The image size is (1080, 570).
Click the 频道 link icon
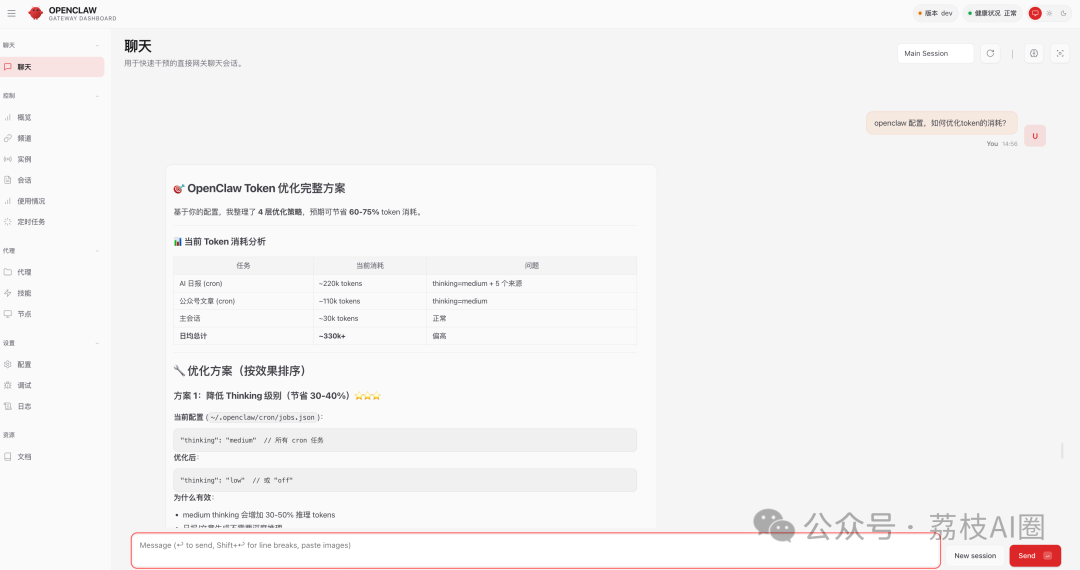(8, 138)
